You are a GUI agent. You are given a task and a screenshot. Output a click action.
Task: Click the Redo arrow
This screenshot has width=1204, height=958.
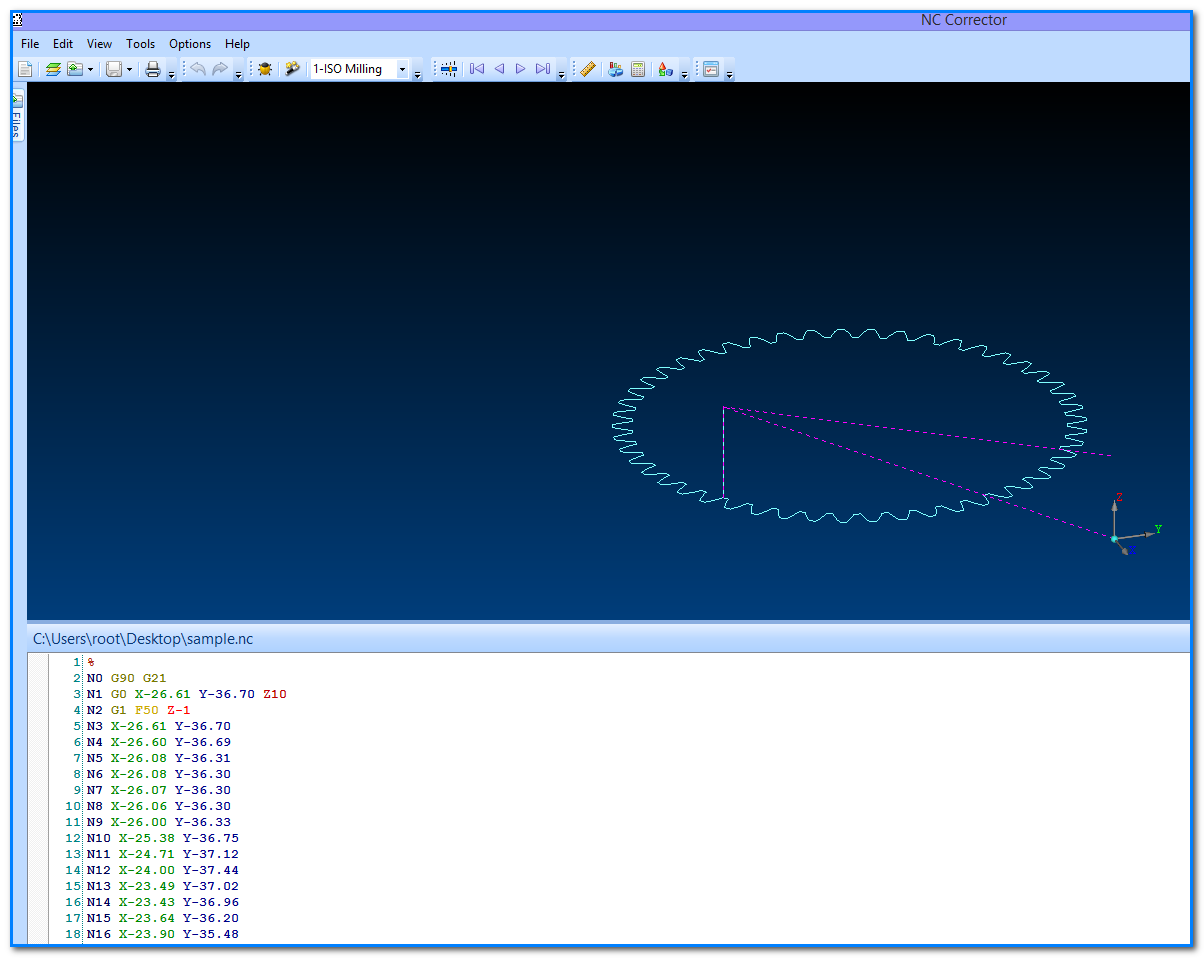point(219,69)
